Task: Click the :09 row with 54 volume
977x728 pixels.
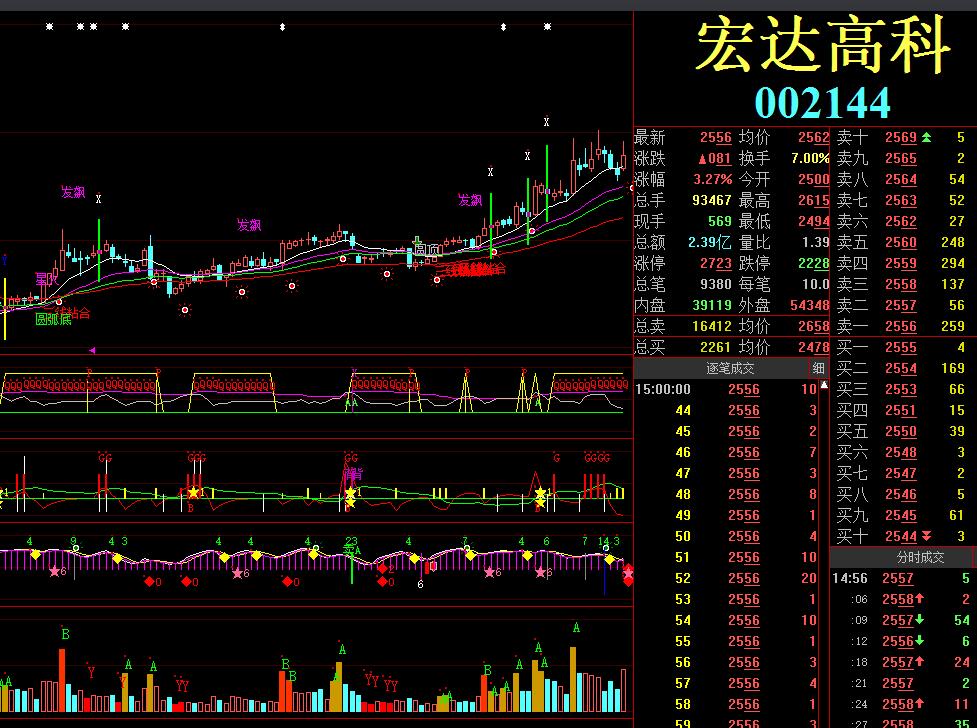Action: coord(902,620)
